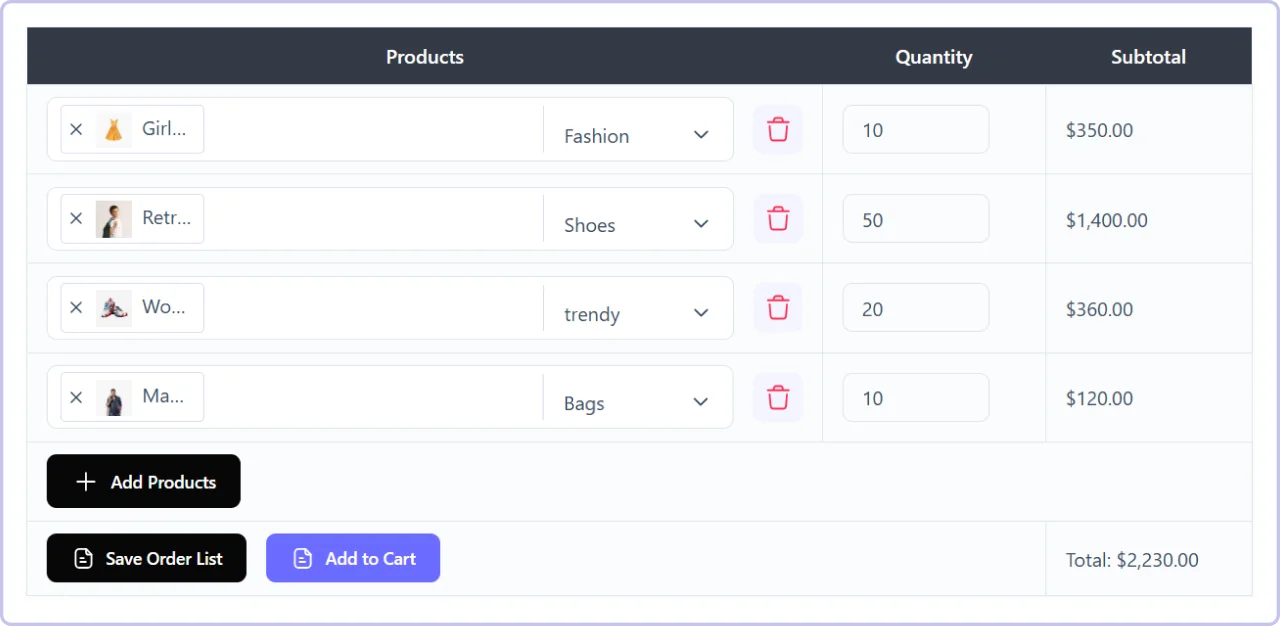
Task: Delete the Shoes row with trash icon
Action: pos(778,219)
